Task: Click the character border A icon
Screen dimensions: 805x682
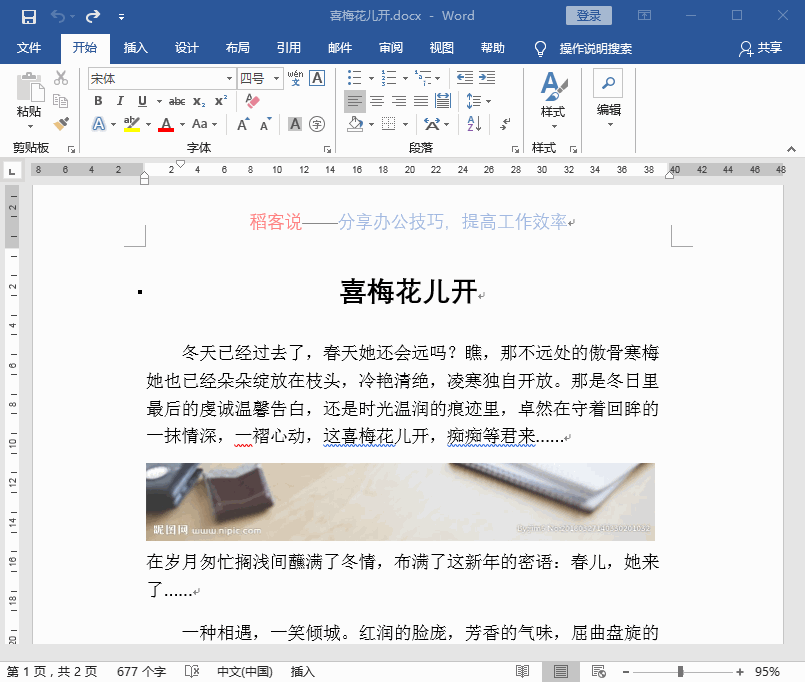Action: (317, 78)
